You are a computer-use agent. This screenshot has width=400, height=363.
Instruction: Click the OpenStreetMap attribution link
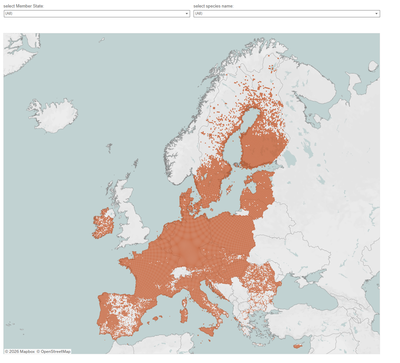pos(54,351)
